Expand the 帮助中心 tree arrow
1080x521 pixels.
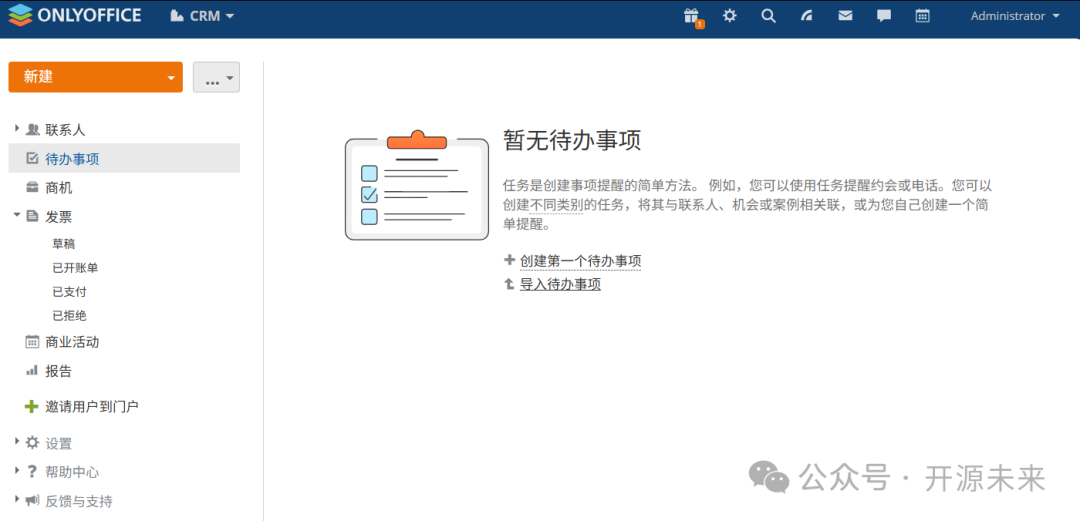click(17, 470)
